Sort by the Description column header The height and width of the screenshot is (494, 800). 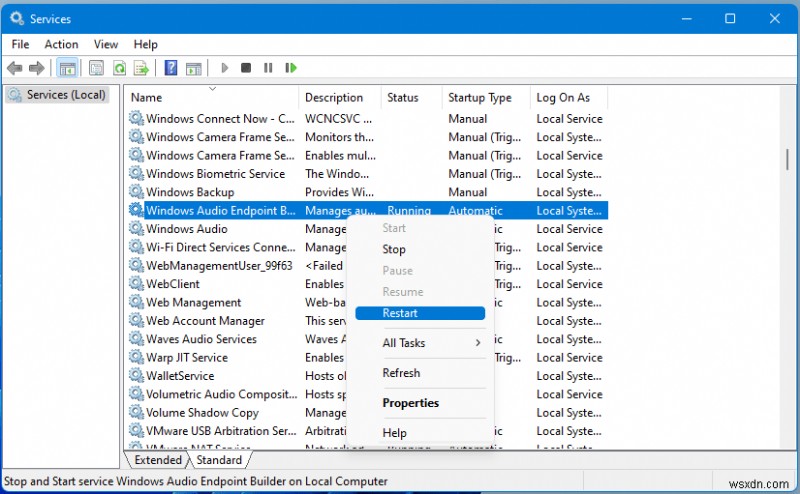coord(340,97)
